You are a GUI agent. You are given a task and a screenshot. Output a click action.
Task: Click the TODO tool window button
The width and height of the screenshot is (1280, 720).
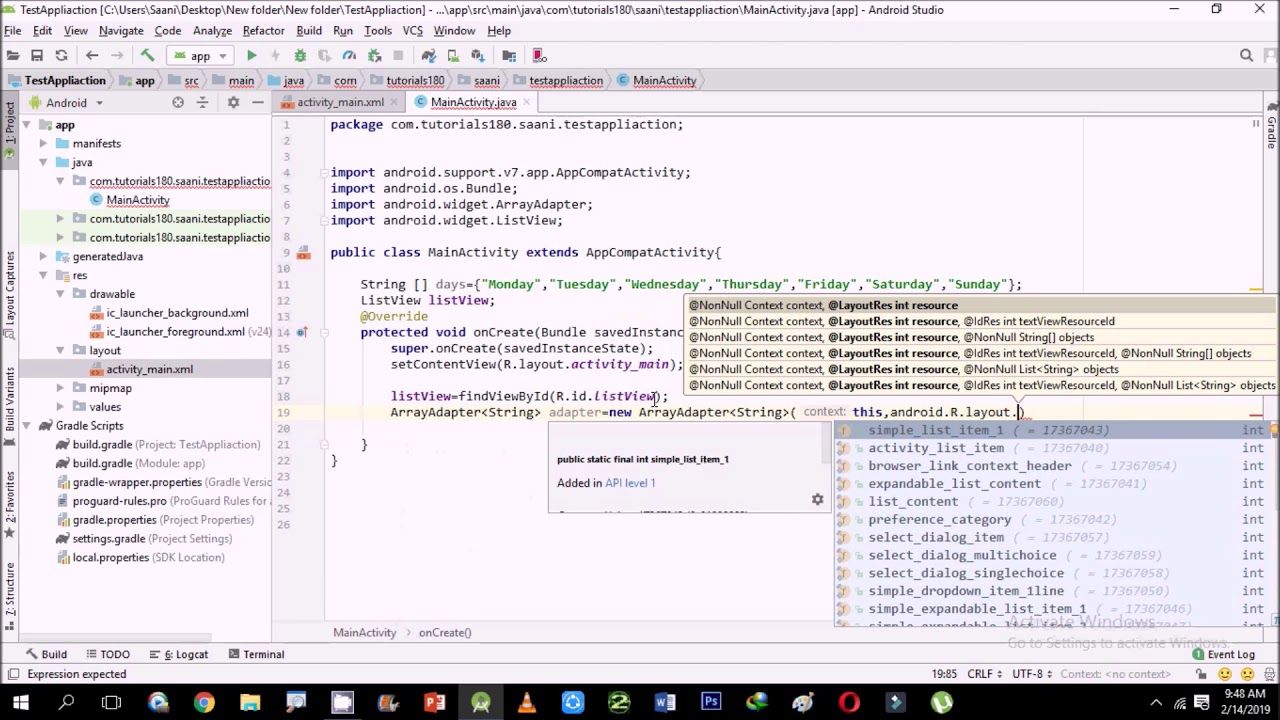108,654
